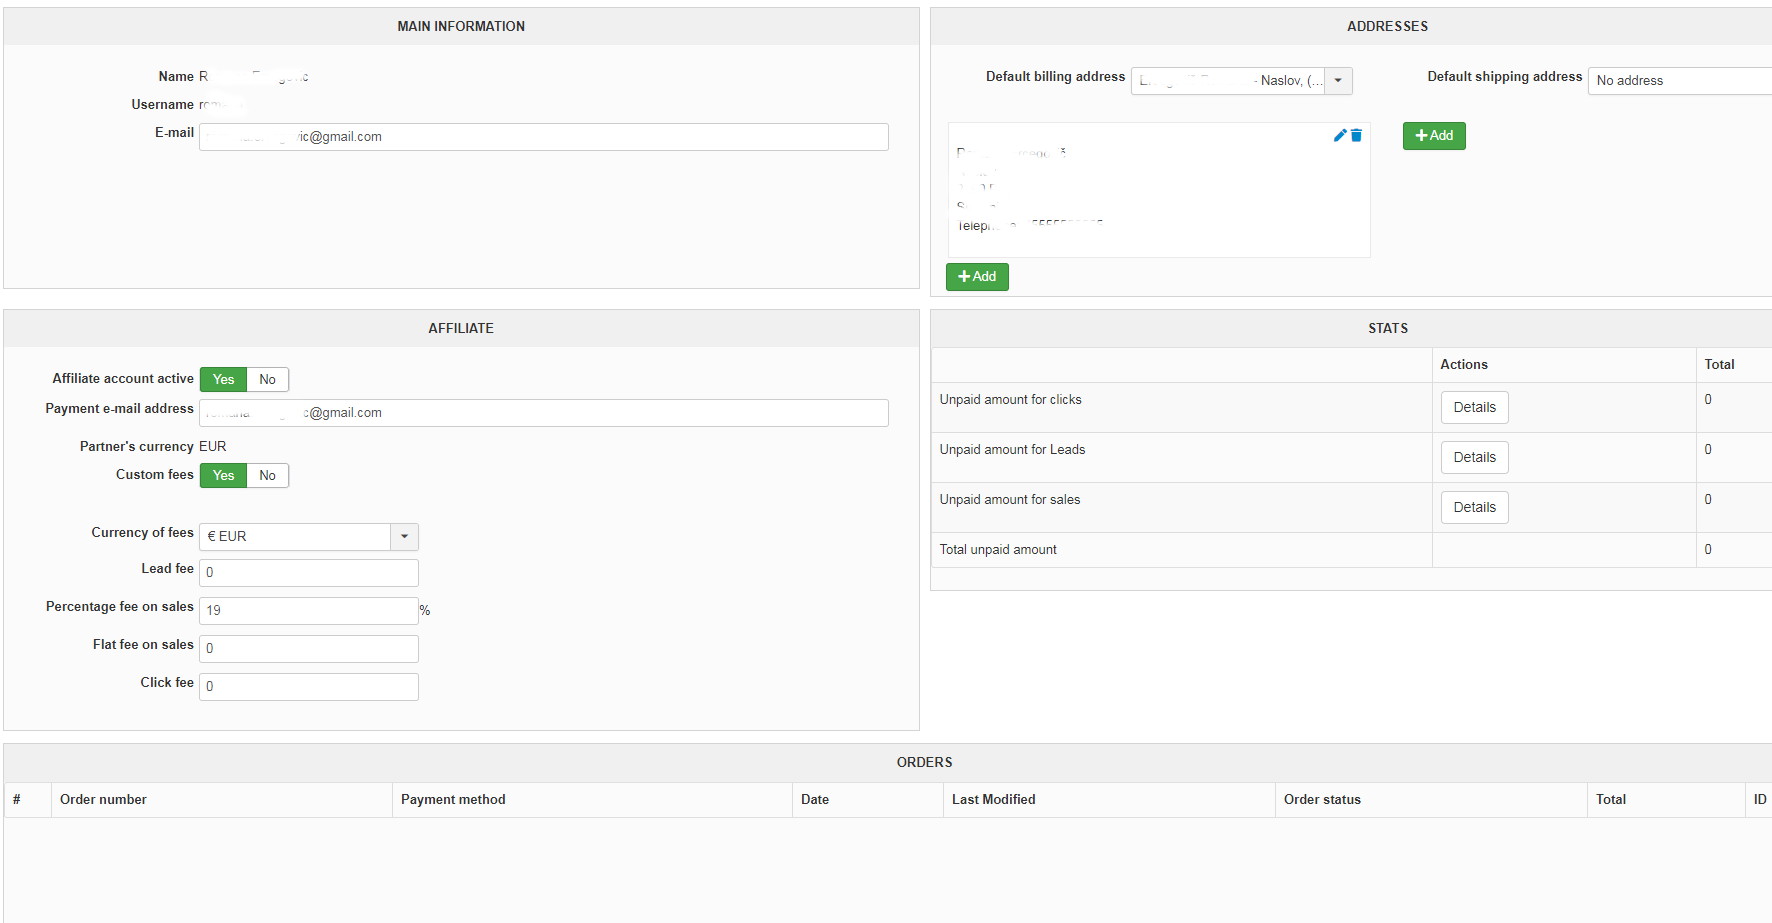Image resolution: width=1772 pixels, height=923 pixels.
Task: Click the Order status column header
Action: pyautogui.click(x=1322, y=800)
